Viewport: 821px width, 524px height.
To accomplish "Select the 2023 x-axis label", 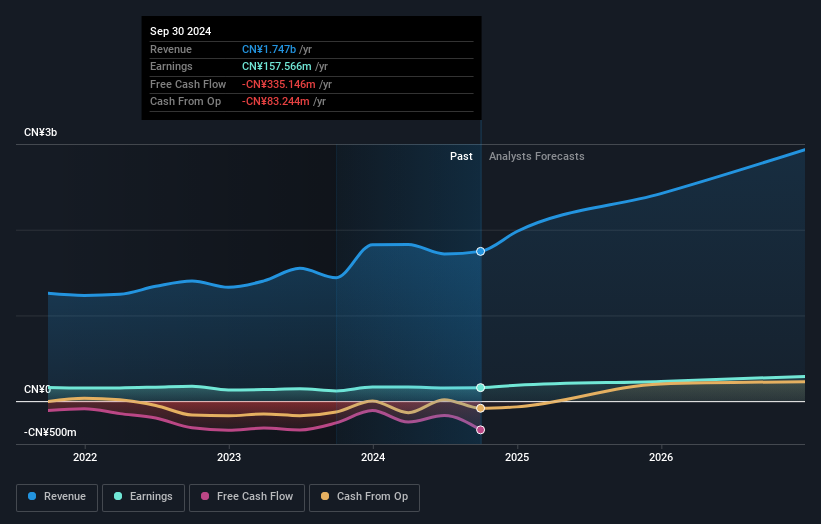I will (229, 457).
